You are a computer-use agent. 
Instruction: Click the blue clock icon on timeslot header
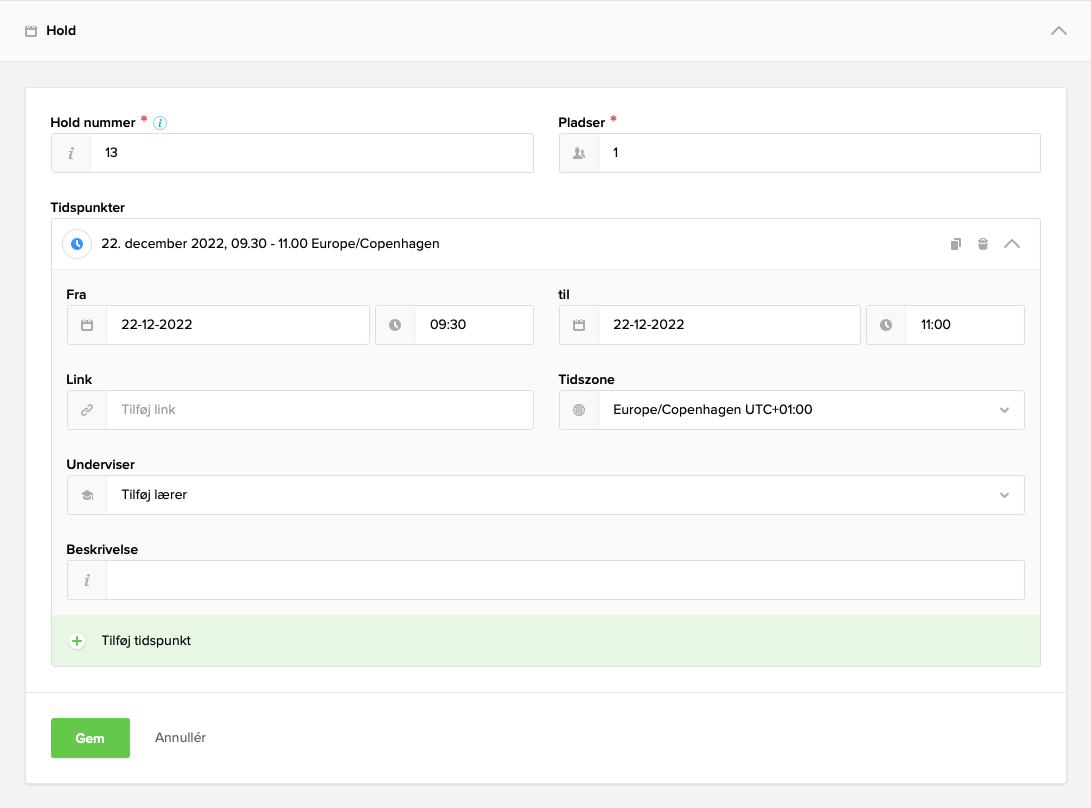coord(77,244)
